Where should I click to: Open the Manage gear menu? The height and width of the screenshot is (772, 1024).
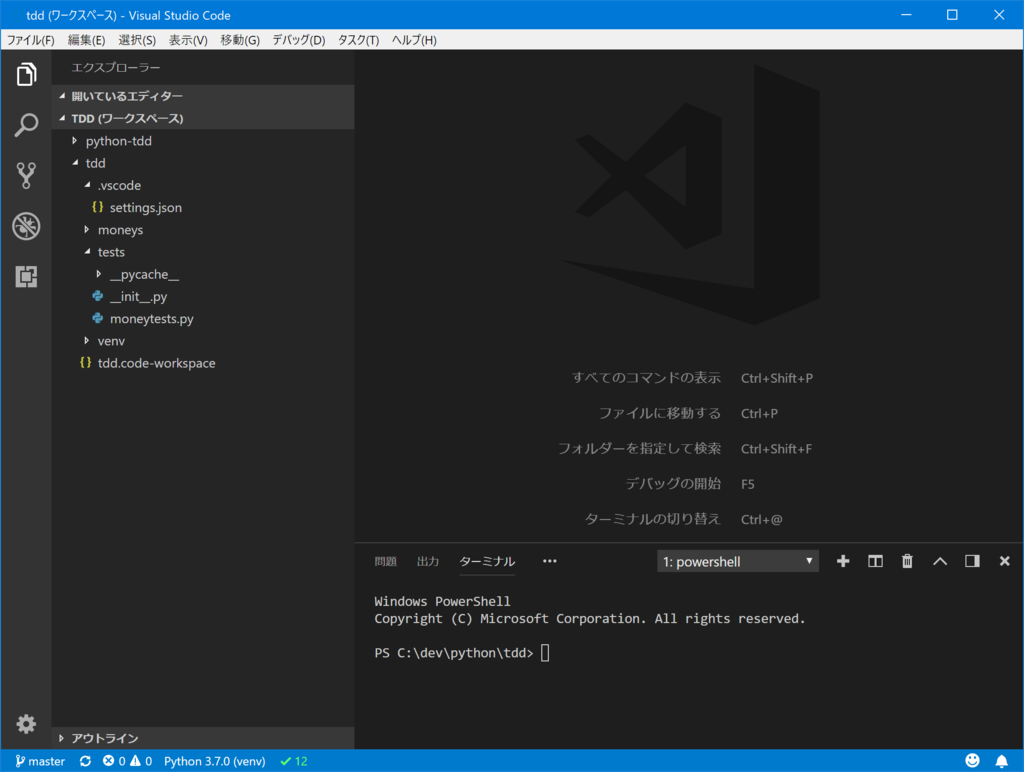(26, 724)
